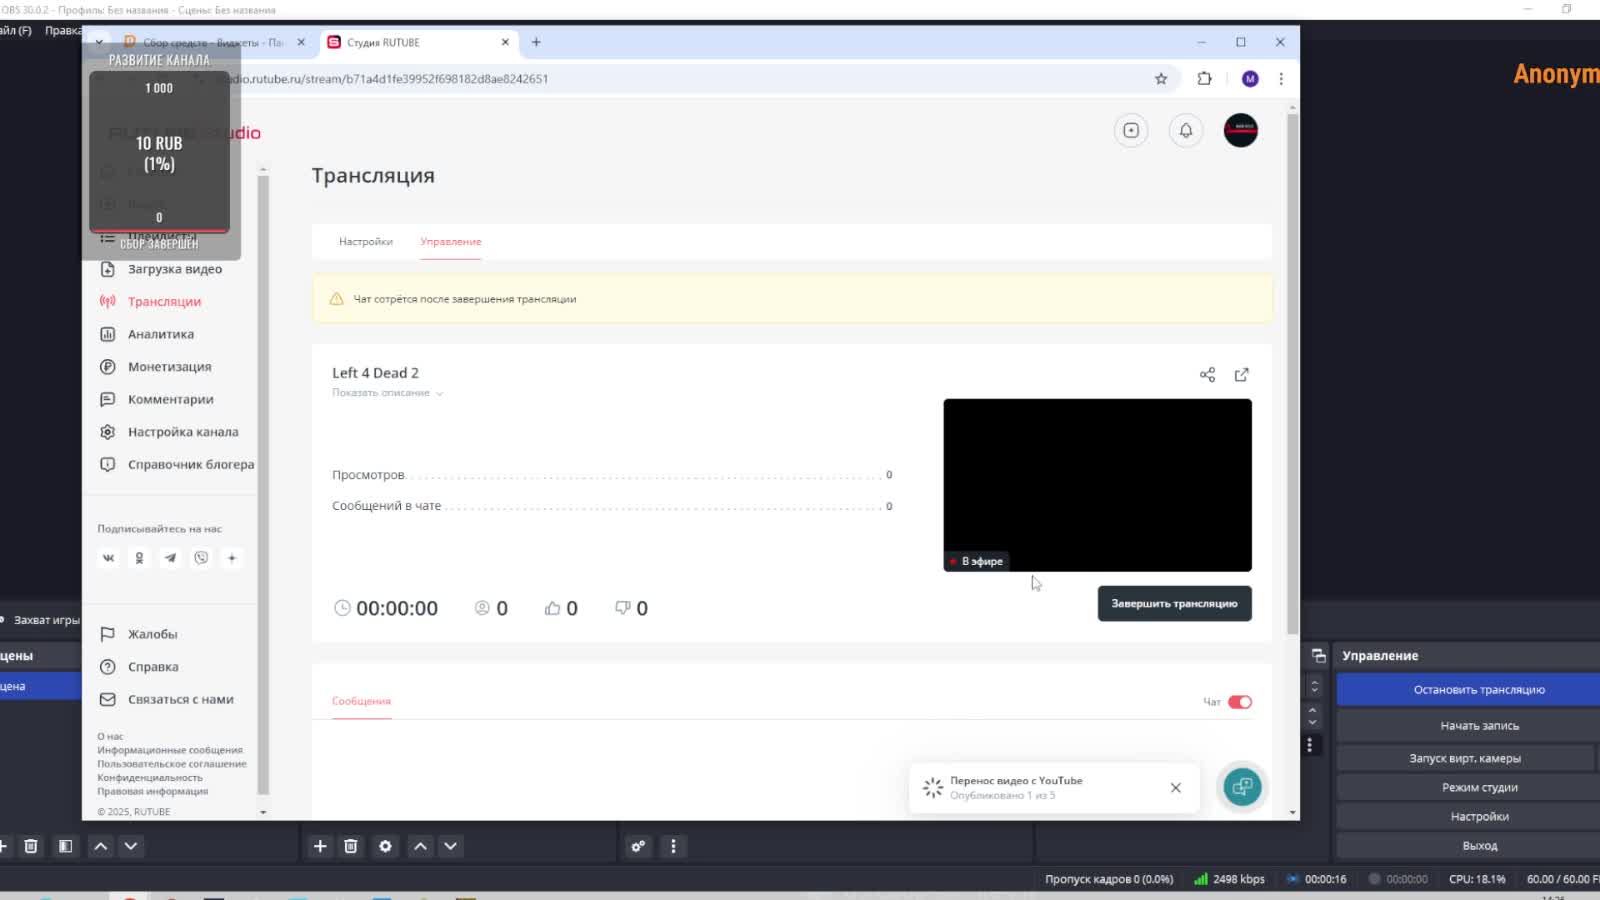Open the stream in new window icon
The image size is (1600, 900).
point(1242,374)
